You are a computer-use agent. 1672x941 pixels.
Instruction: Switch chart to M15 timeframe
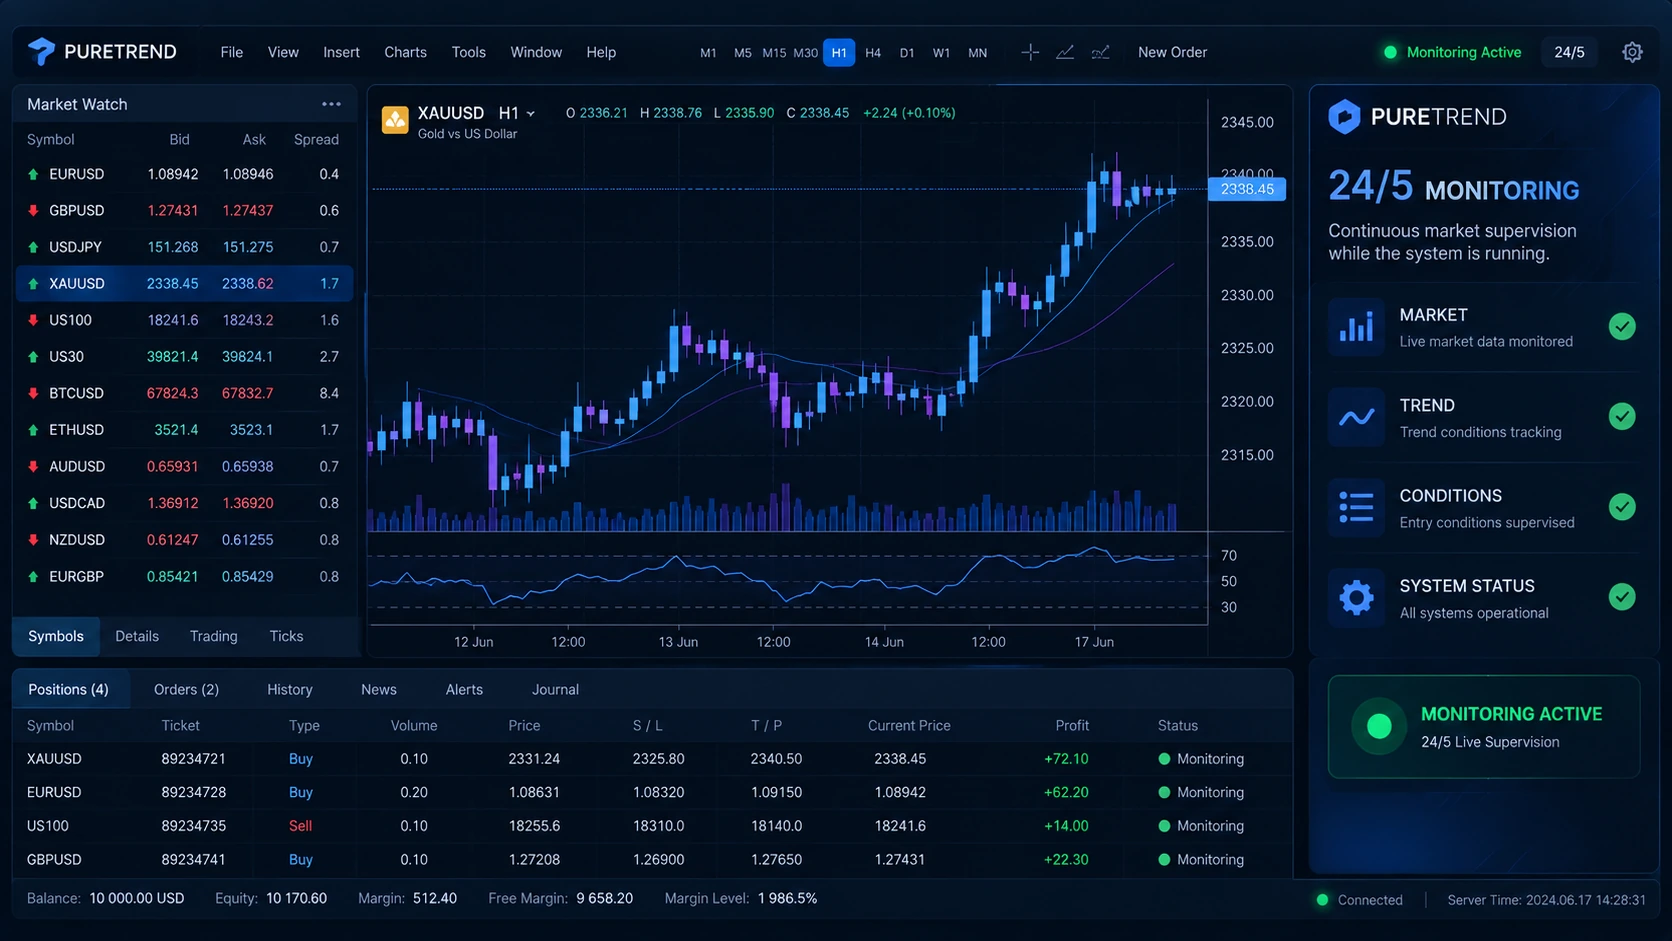point(774,53)
